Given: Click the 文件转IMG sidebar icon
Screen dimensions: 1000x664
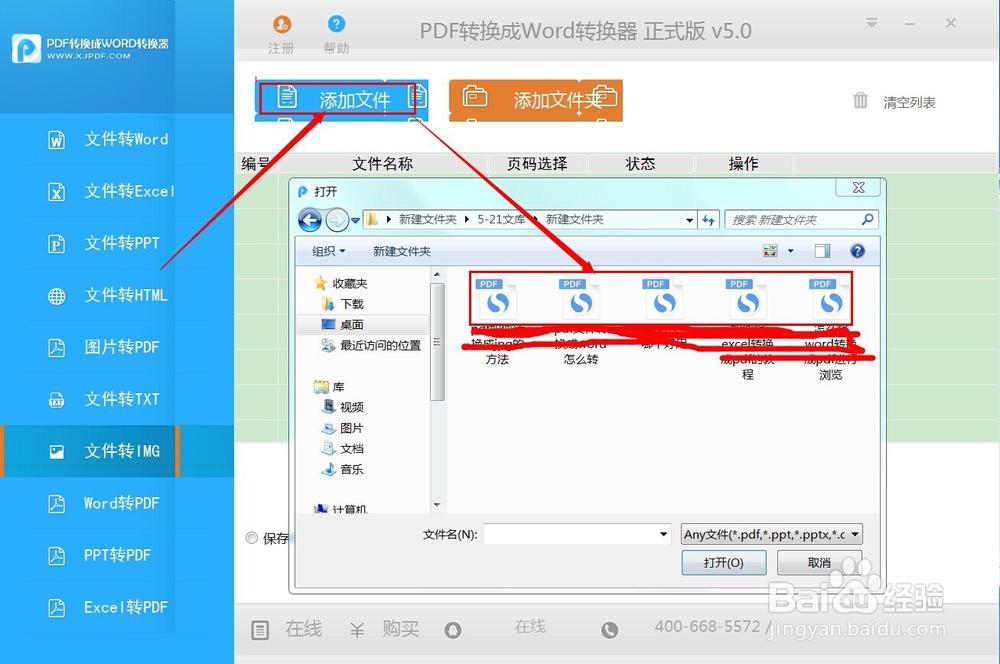Looking at the screenshot, I should [57, 452].
